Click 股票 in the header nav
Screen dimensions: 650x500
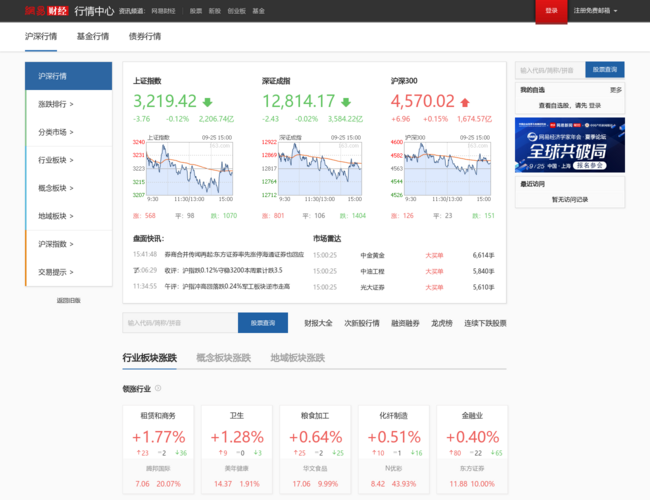click(x=196, y=11)
